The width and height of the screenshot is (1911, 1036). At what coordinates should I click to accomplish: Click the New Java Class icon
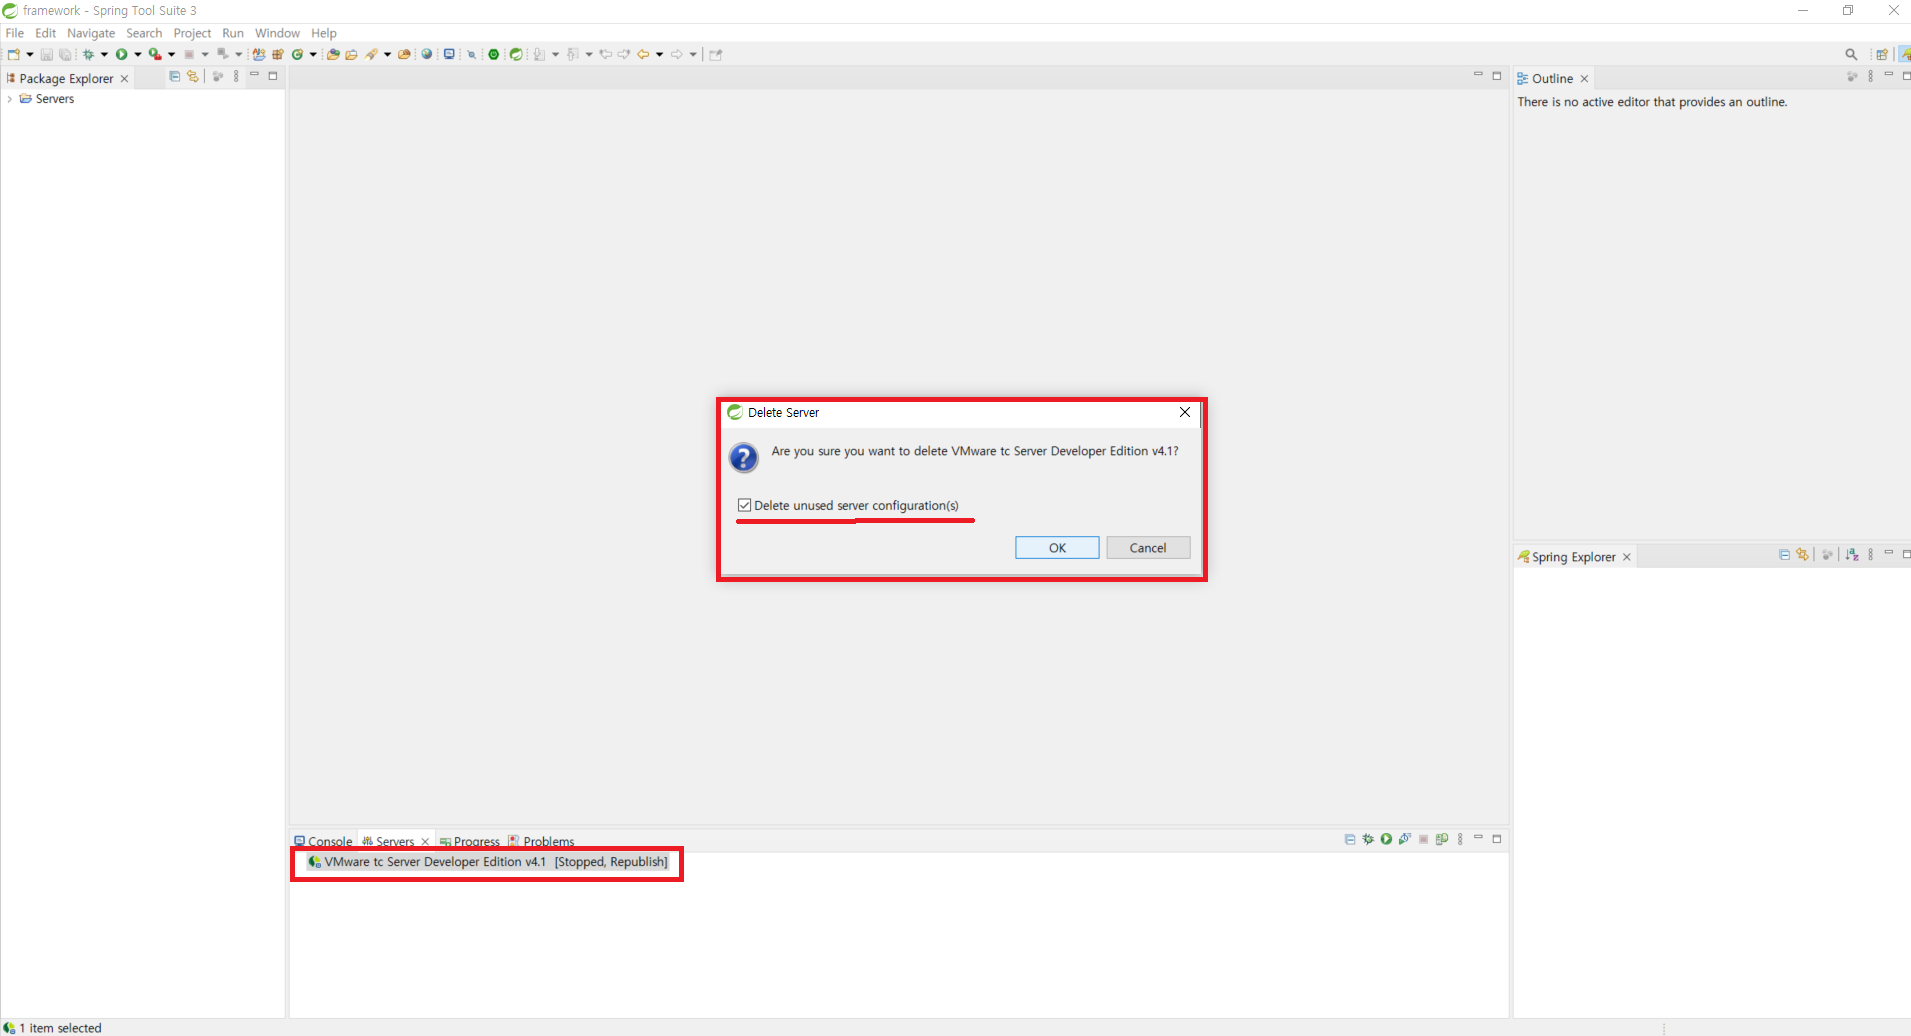296,54
